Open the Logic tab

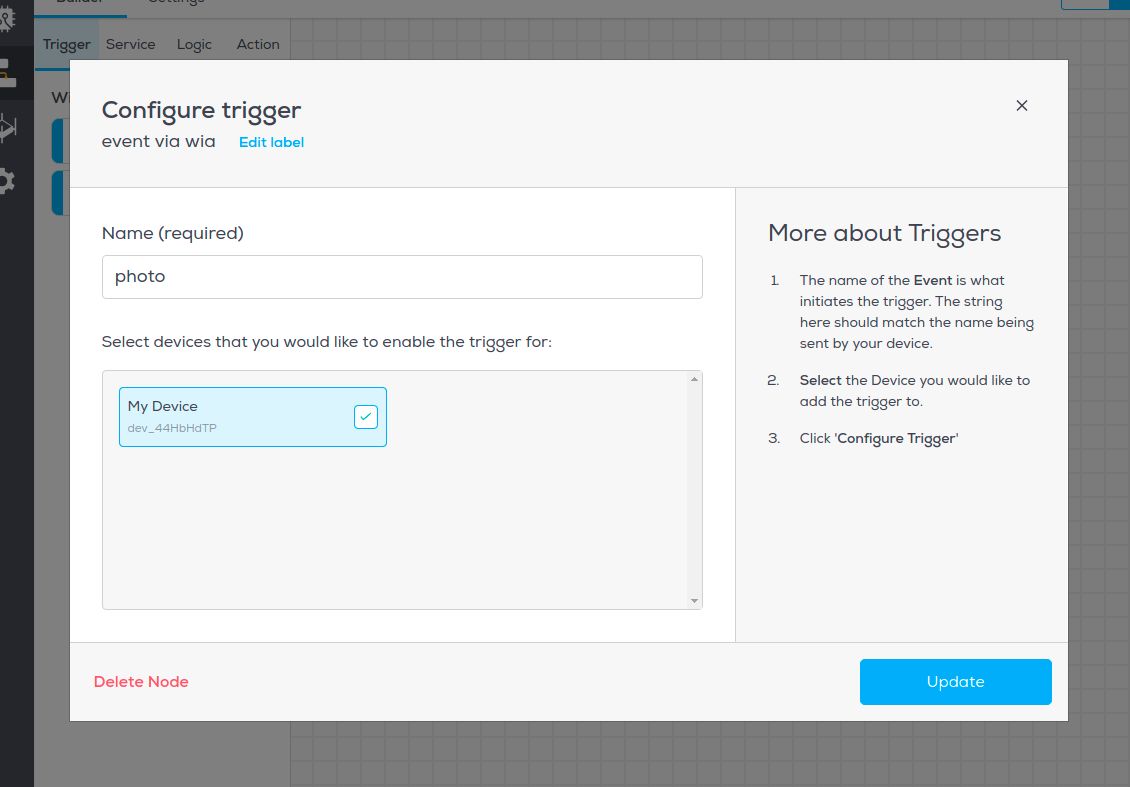[x=195, y=45]
